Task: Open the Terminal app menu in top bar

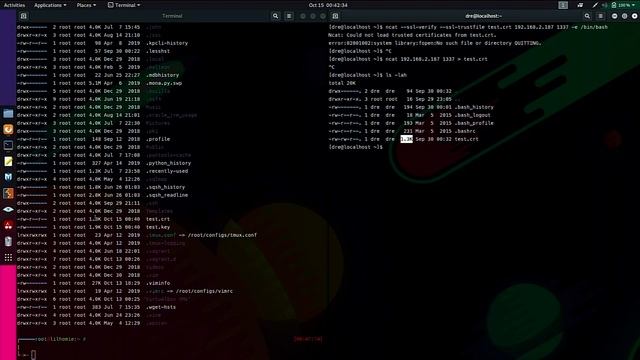Action: 124,5
